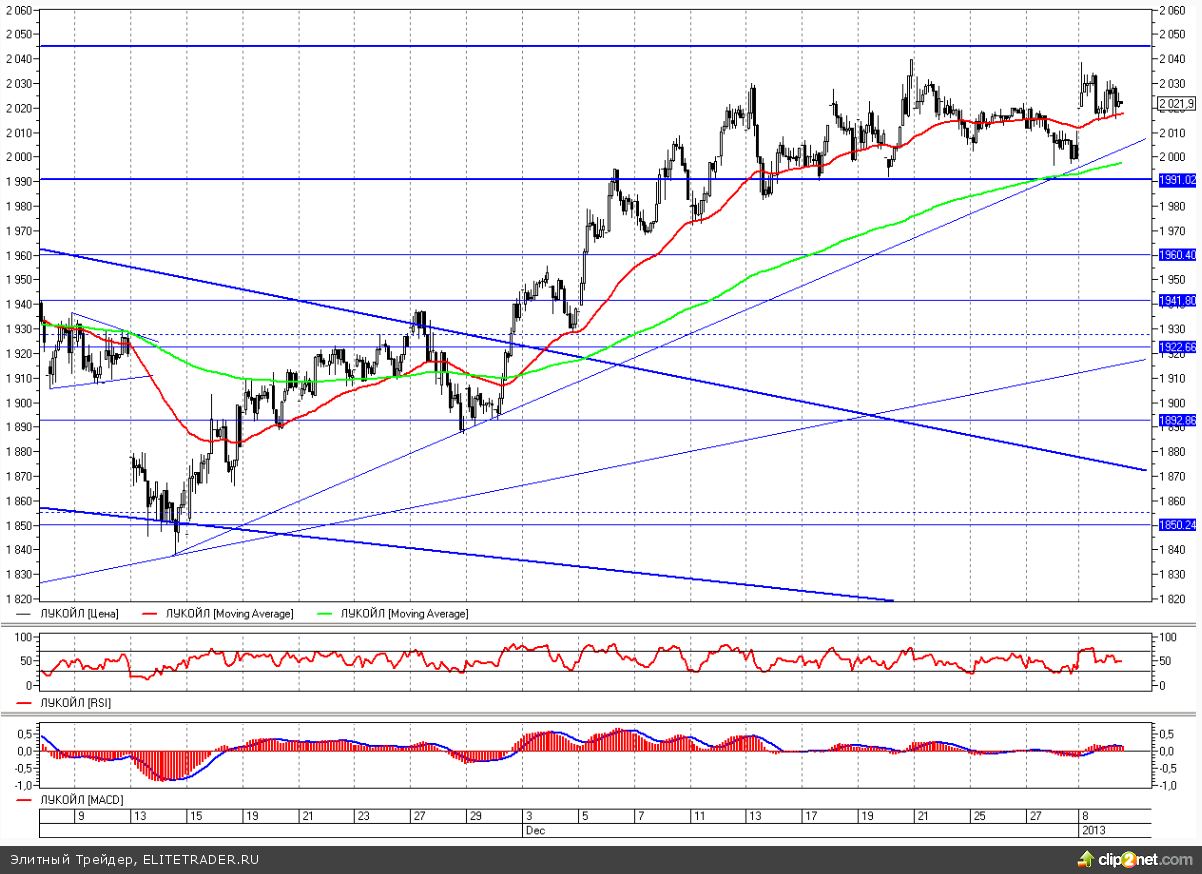The image size is (1202, 874).
Task: Click the red MACD legend line marker
Action: pyautogui.click(x=25, y=801)
